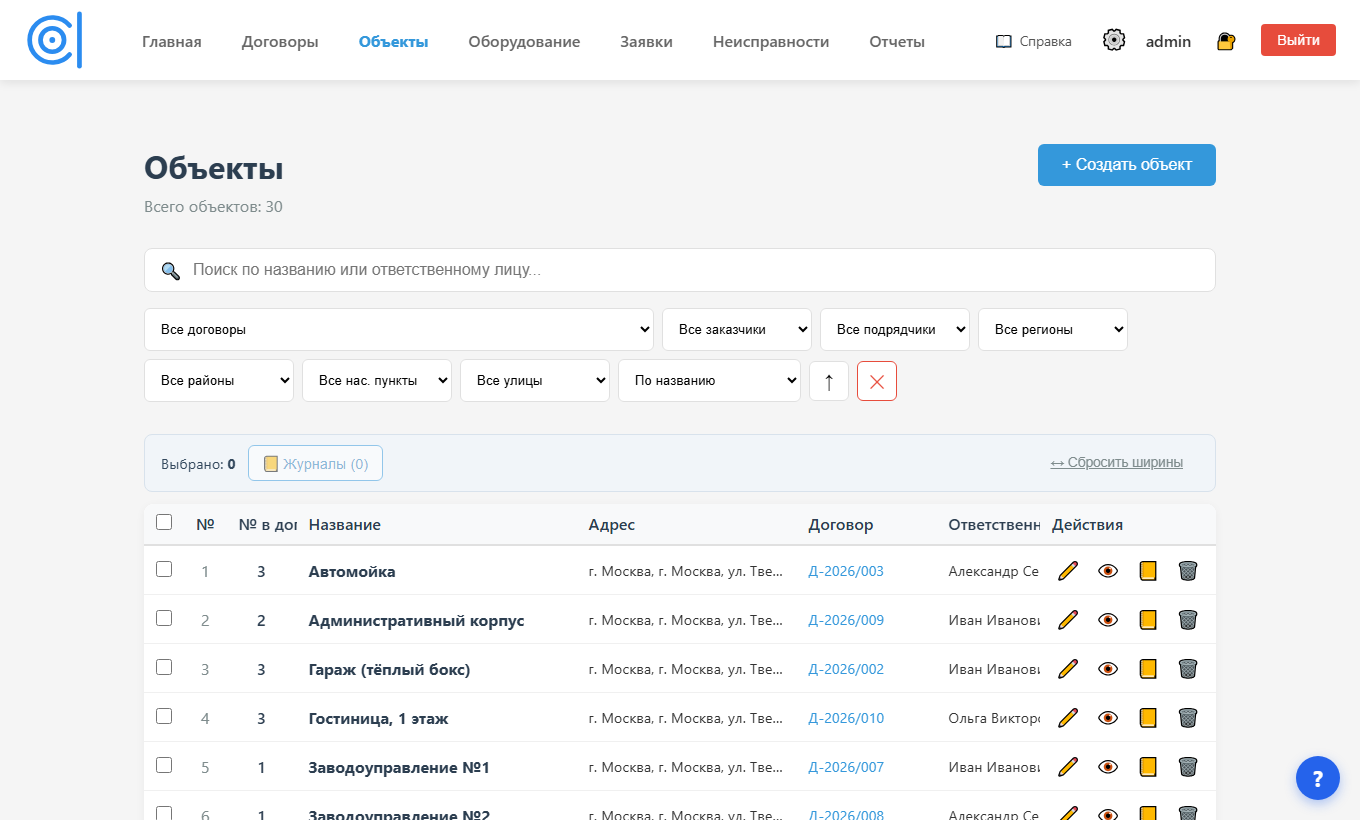Open contract link Д-2026/009
Screen dimensions: 1360x820
[846, 620]
